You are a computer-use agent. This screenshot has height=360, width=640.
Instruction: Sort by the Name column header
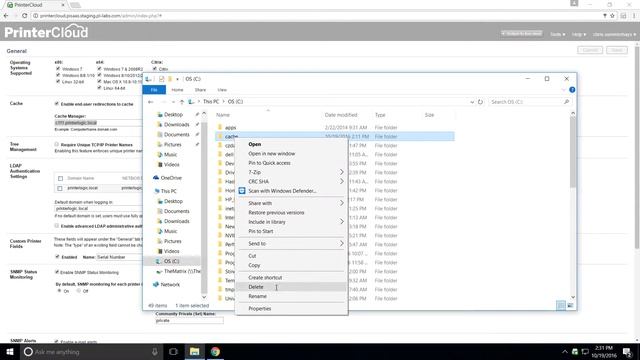(222, 115)
